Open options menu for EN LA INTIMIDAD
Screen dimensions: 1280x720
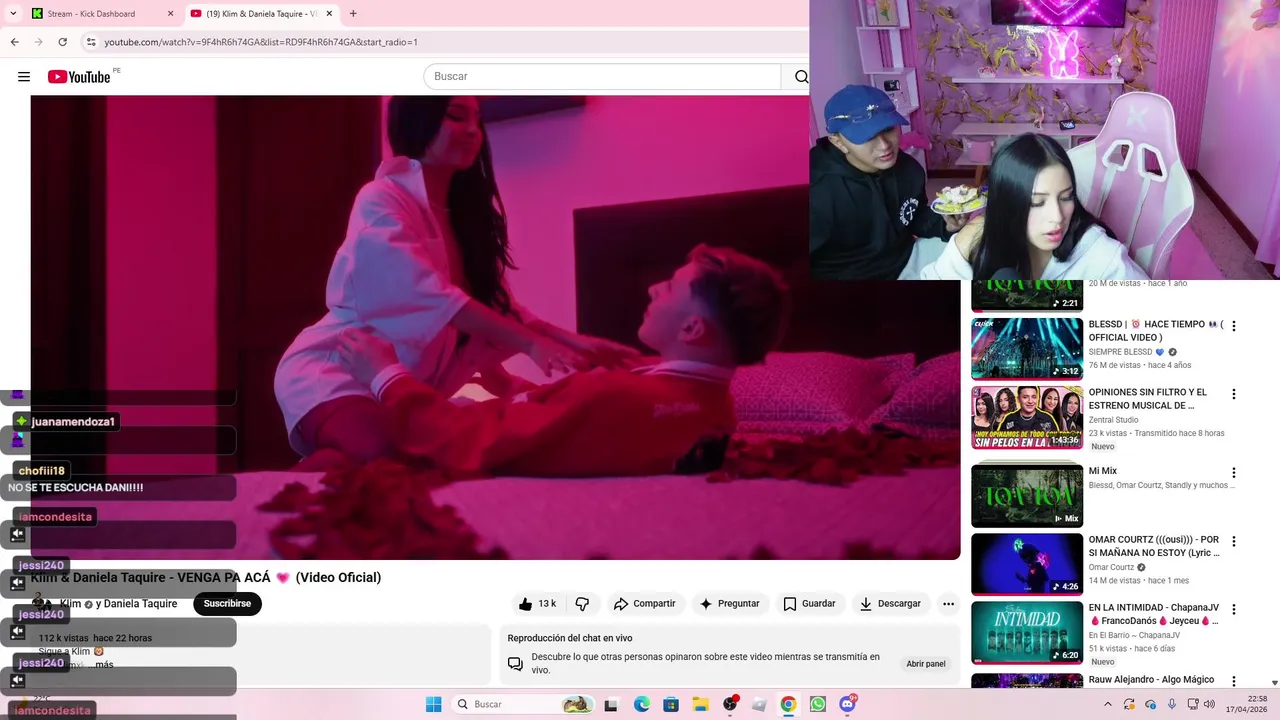1233,609
